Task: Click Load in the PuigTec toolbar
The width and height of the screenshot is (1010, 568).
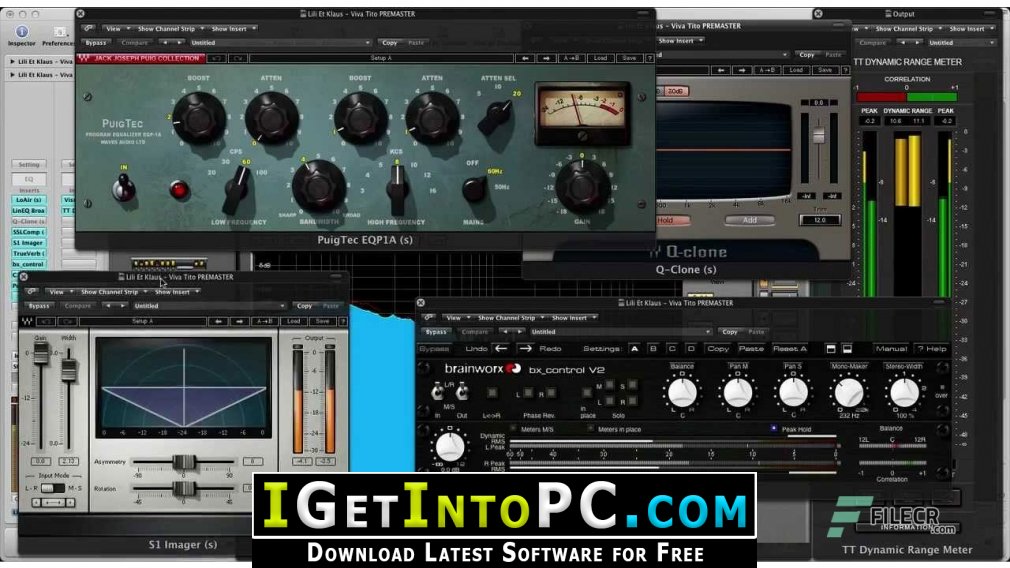Action: point(600,58)
